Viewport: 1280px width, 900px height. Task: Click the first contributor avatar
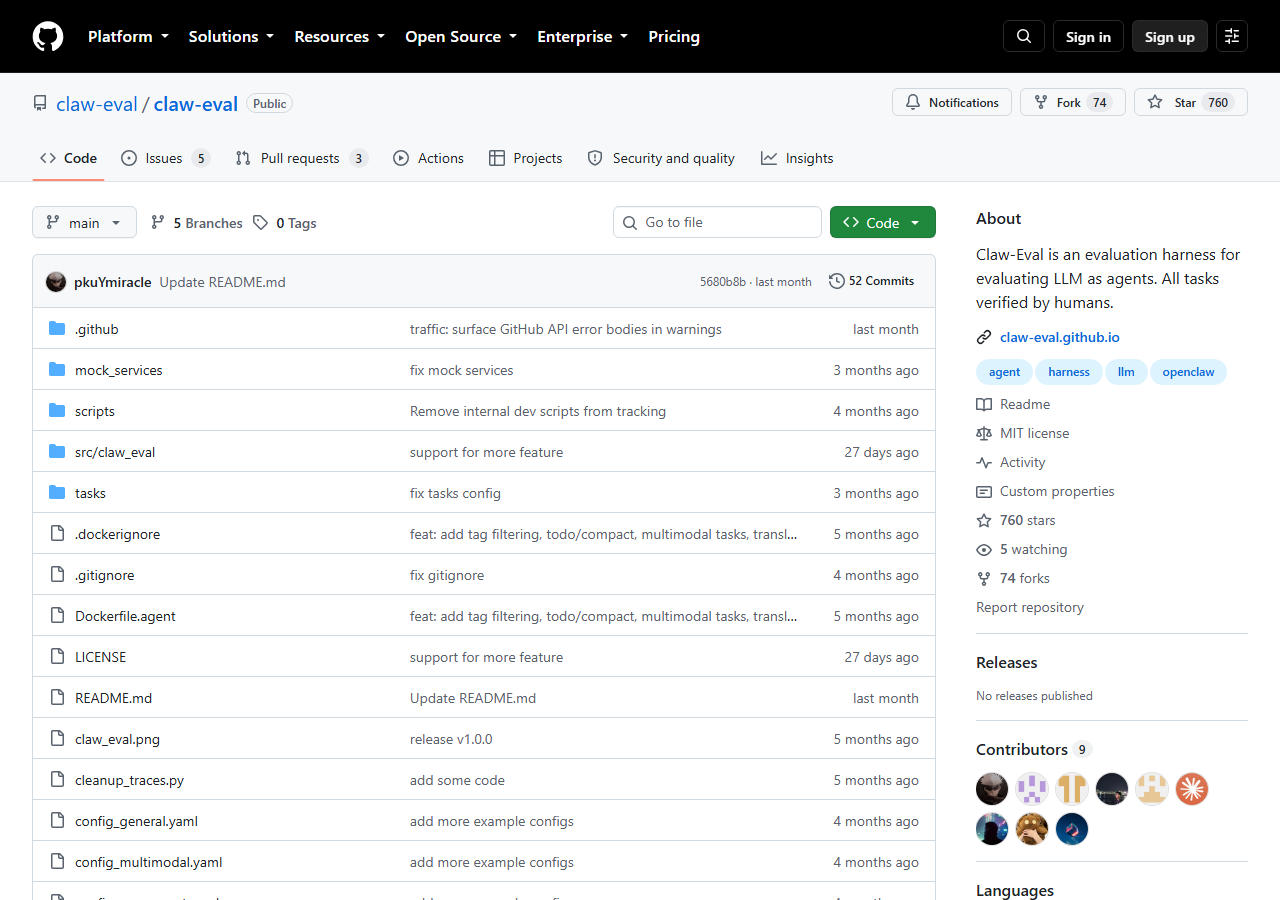pos(992,789)
